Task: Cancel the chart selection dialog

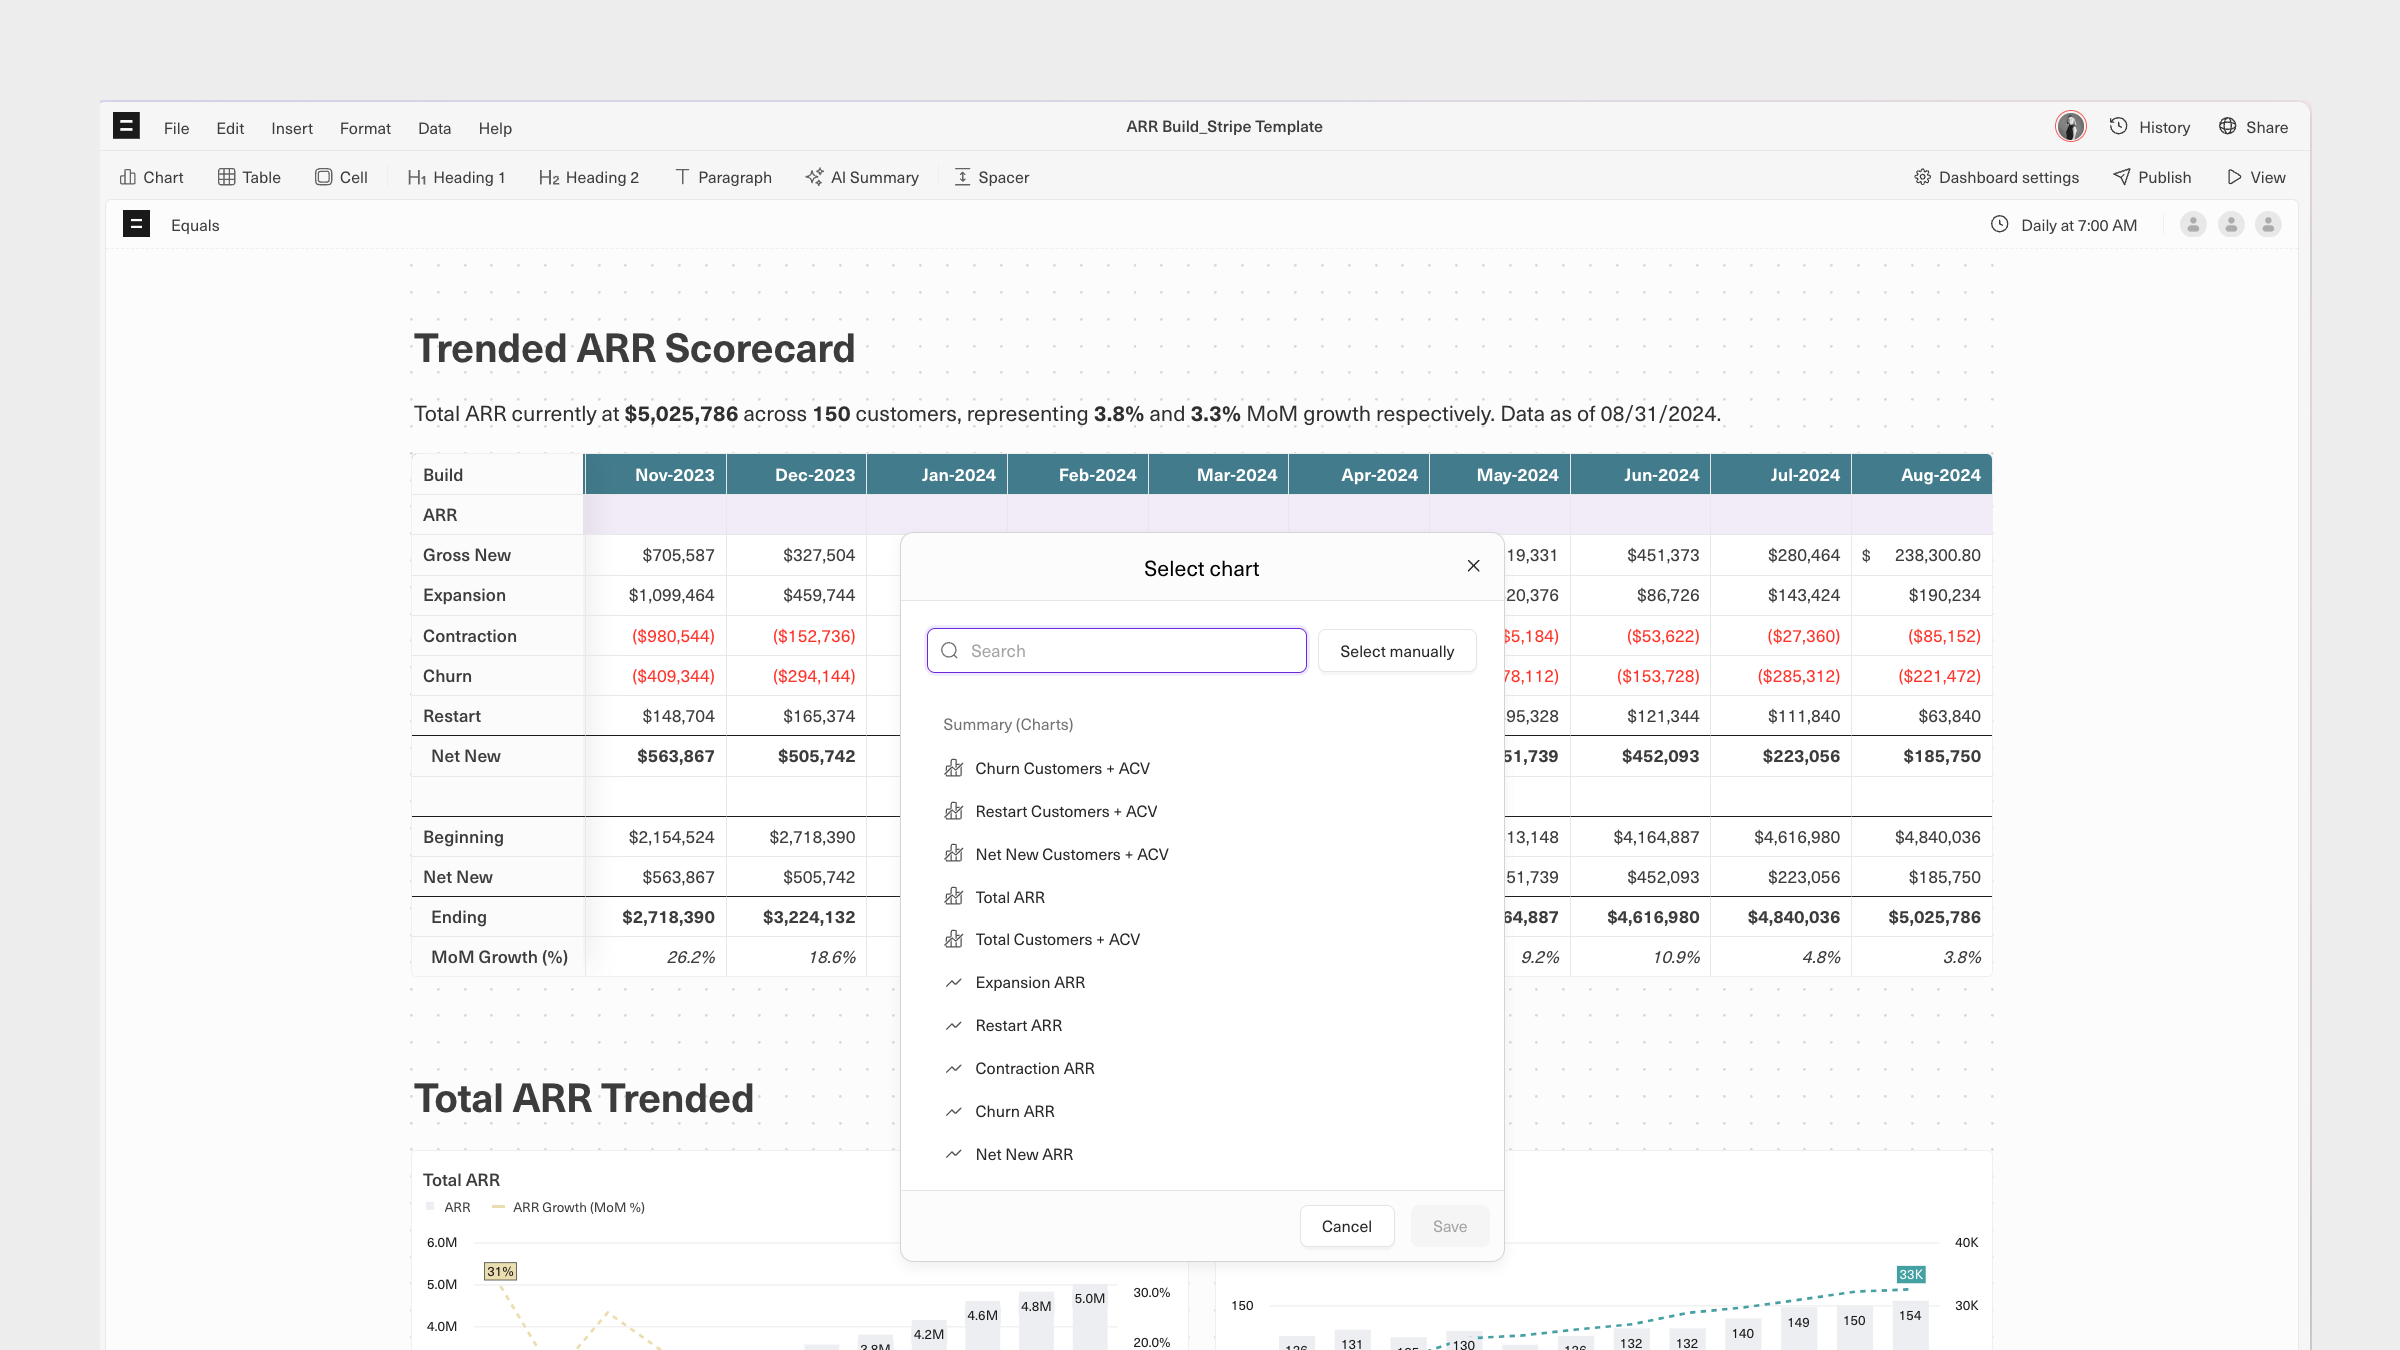Action: 1346,1226
